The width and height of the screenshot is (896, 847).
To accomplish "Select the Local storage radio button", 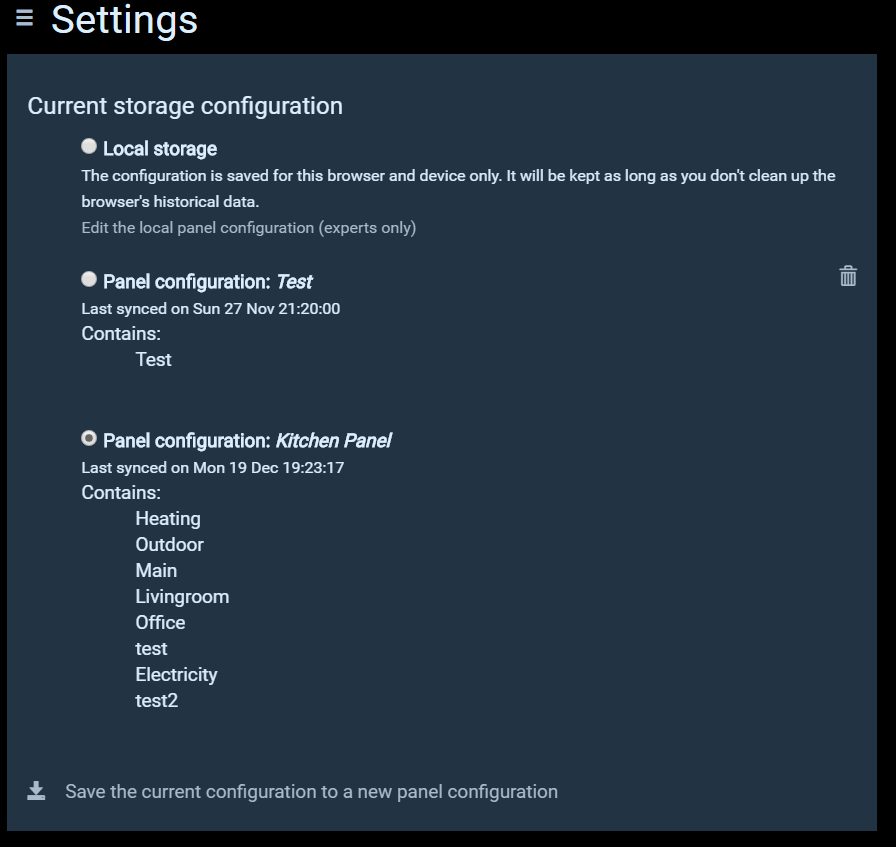I will (x=89, y=147).
